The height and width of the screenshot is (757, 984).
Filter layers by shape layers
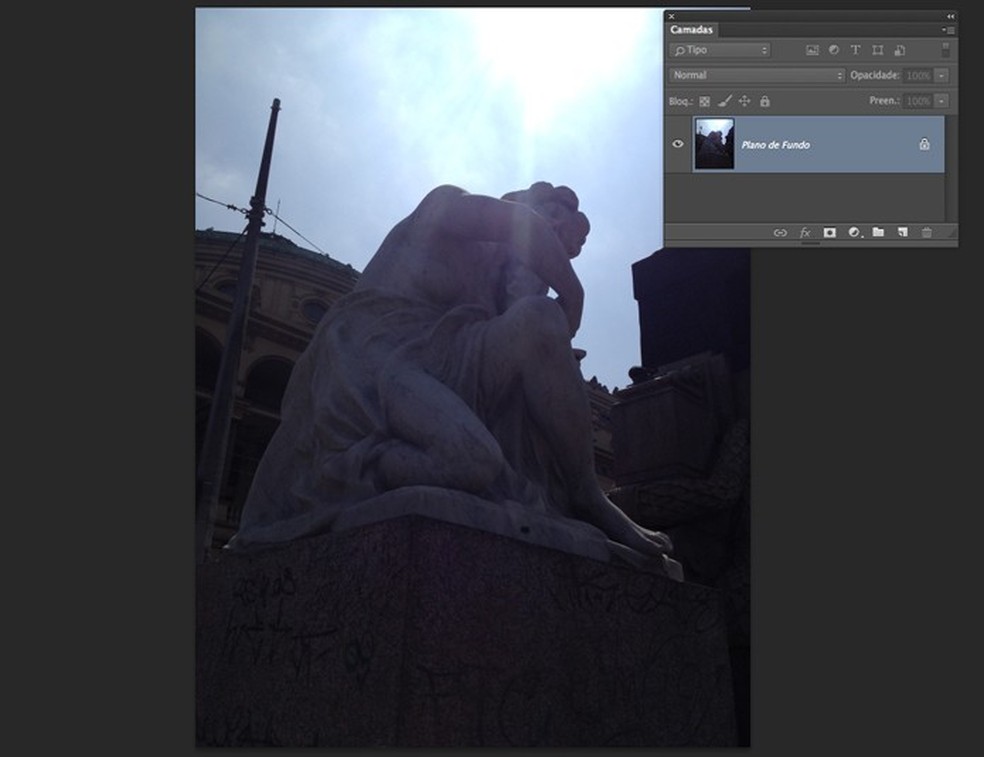(x=877, y=50)
